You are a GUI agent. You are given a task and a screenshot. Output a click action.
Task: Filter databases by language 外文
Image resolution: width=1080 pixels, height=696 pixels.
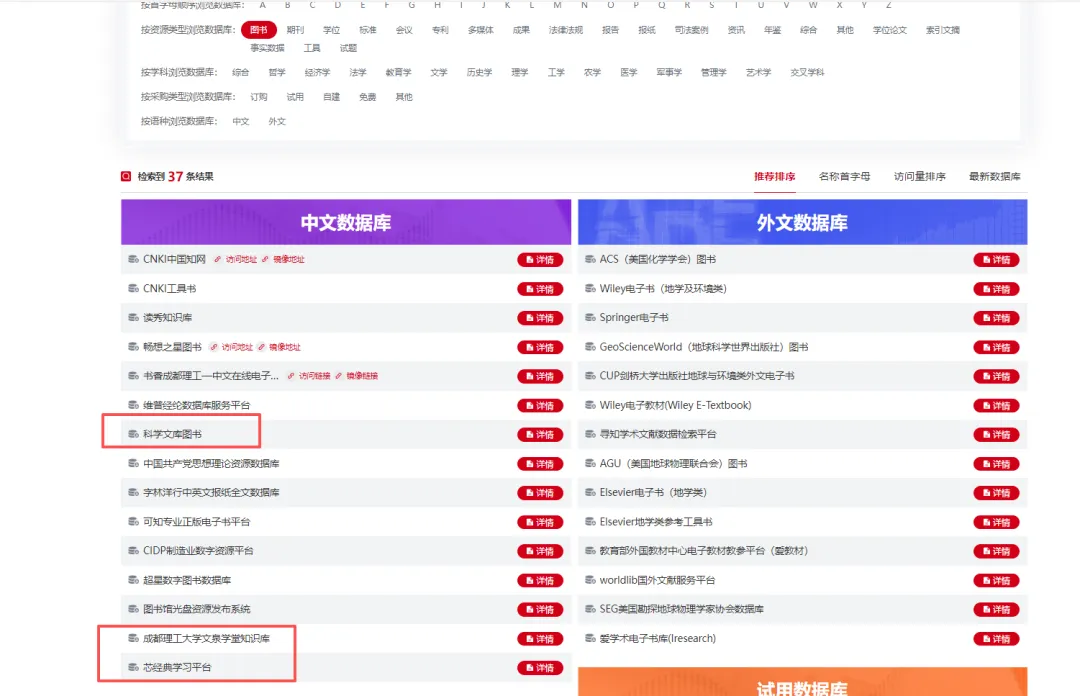click(277, 121)
